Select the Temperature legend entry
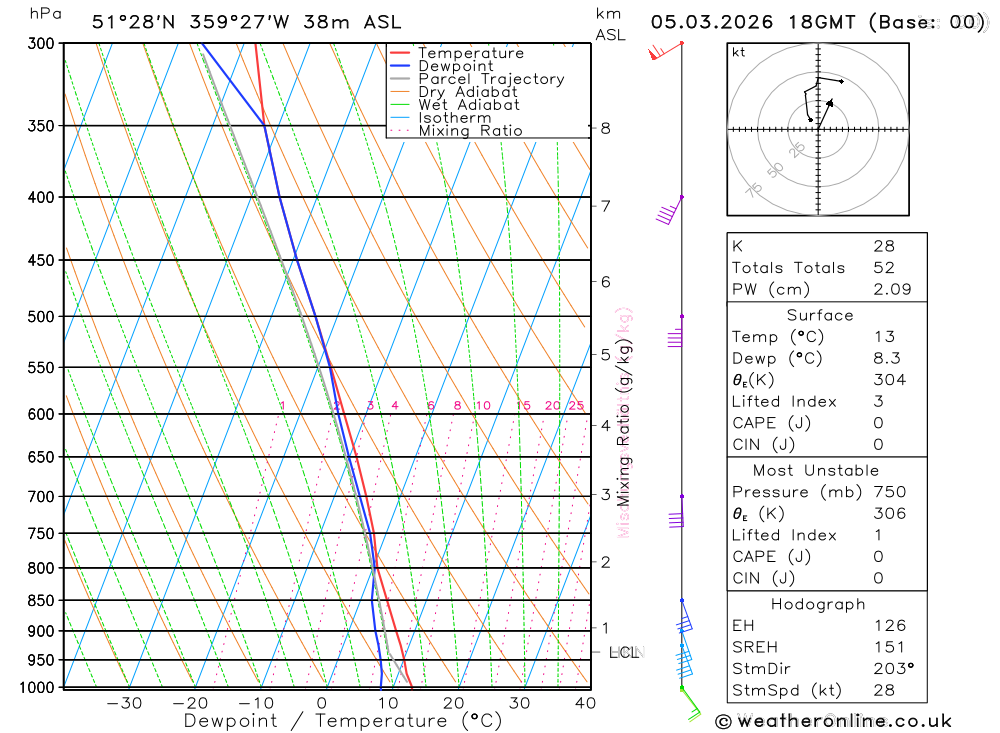1000x733 pixels. click(471, 53)
